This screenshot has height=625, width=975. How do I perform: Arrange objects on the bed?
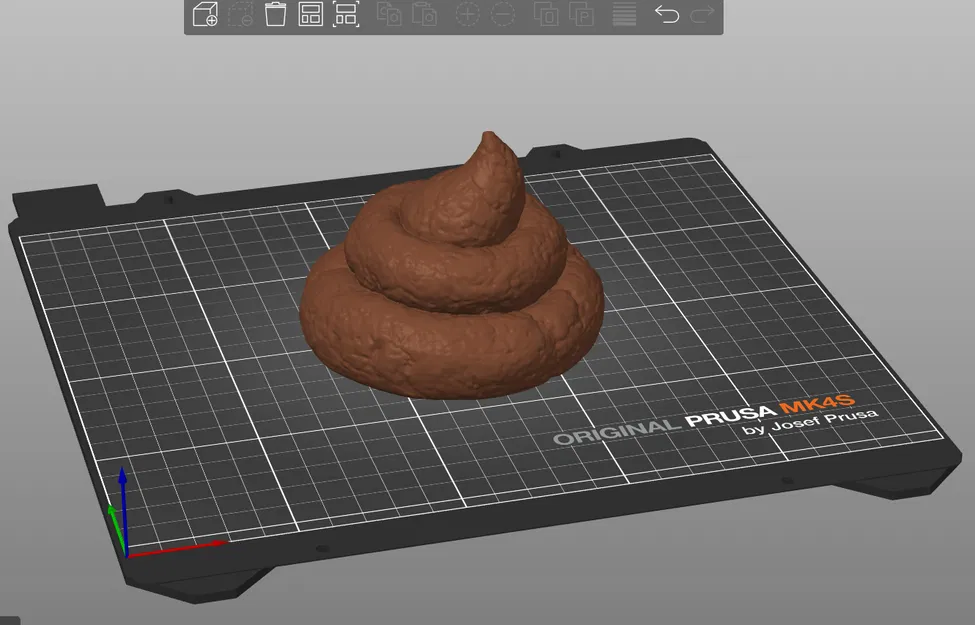(x=310, y=14)
